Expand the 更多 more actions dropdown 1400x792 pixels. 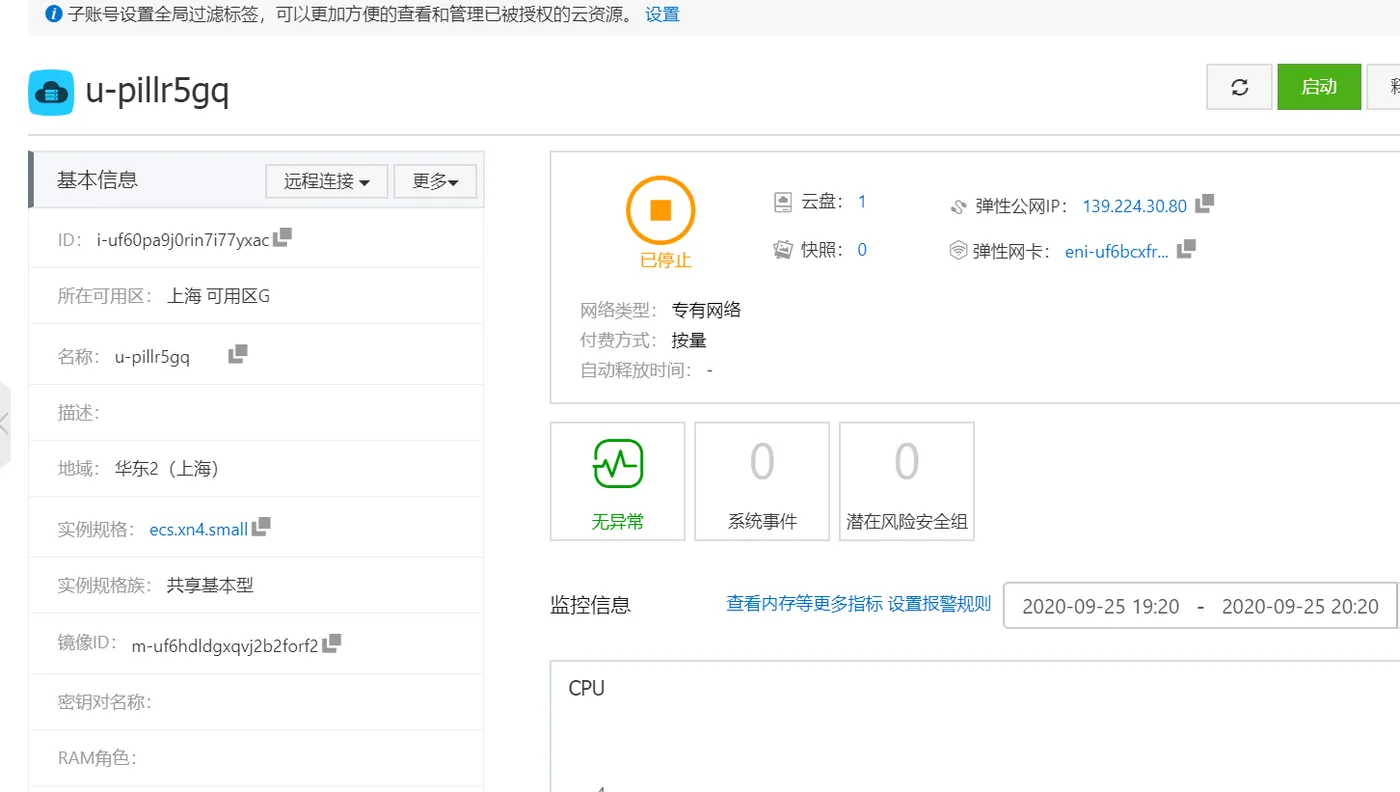[x=435, y=181]
